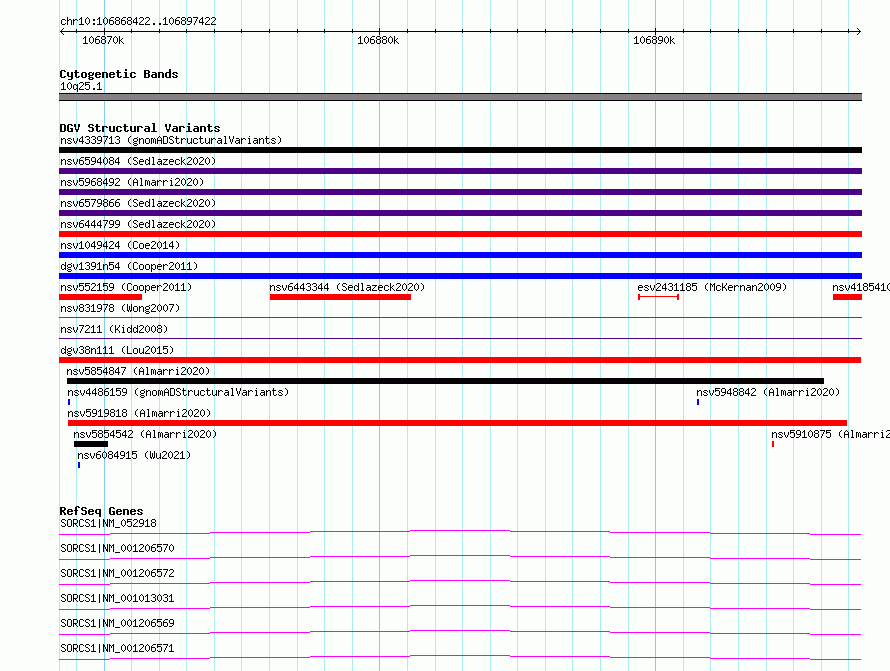Select the blue dgv1391n54 variant bar
Viewport: 890px width, 671px height.
pos(460,276)
